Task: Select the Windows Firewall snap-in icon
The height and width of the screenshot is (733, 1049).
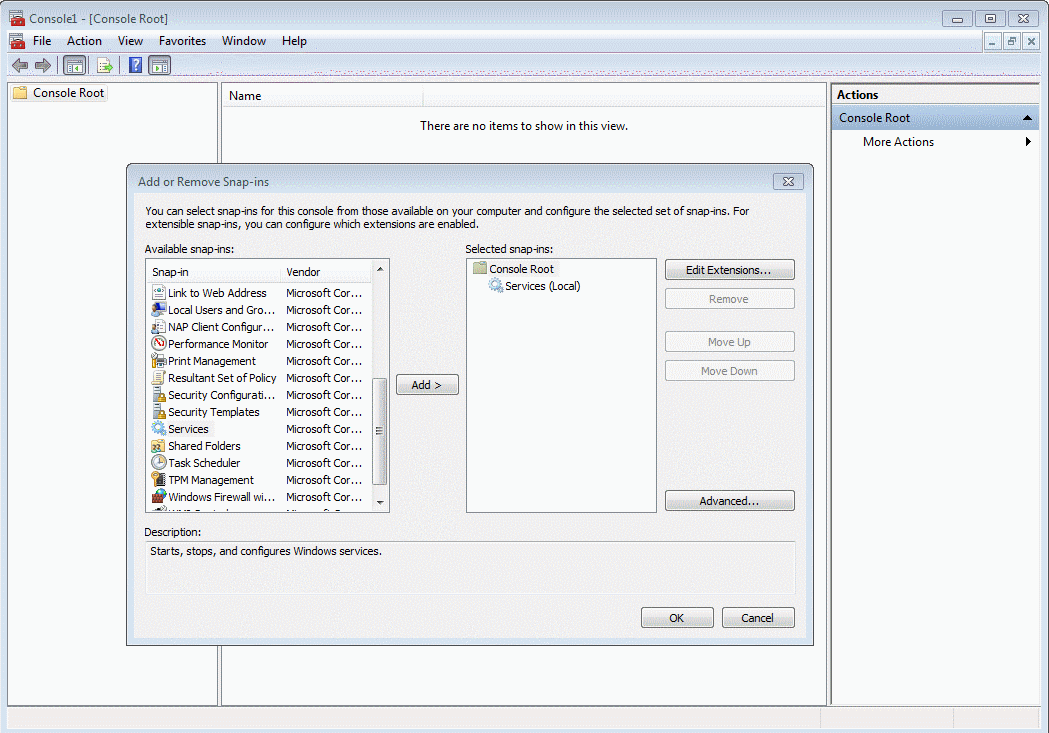Action: pos(159,497)
